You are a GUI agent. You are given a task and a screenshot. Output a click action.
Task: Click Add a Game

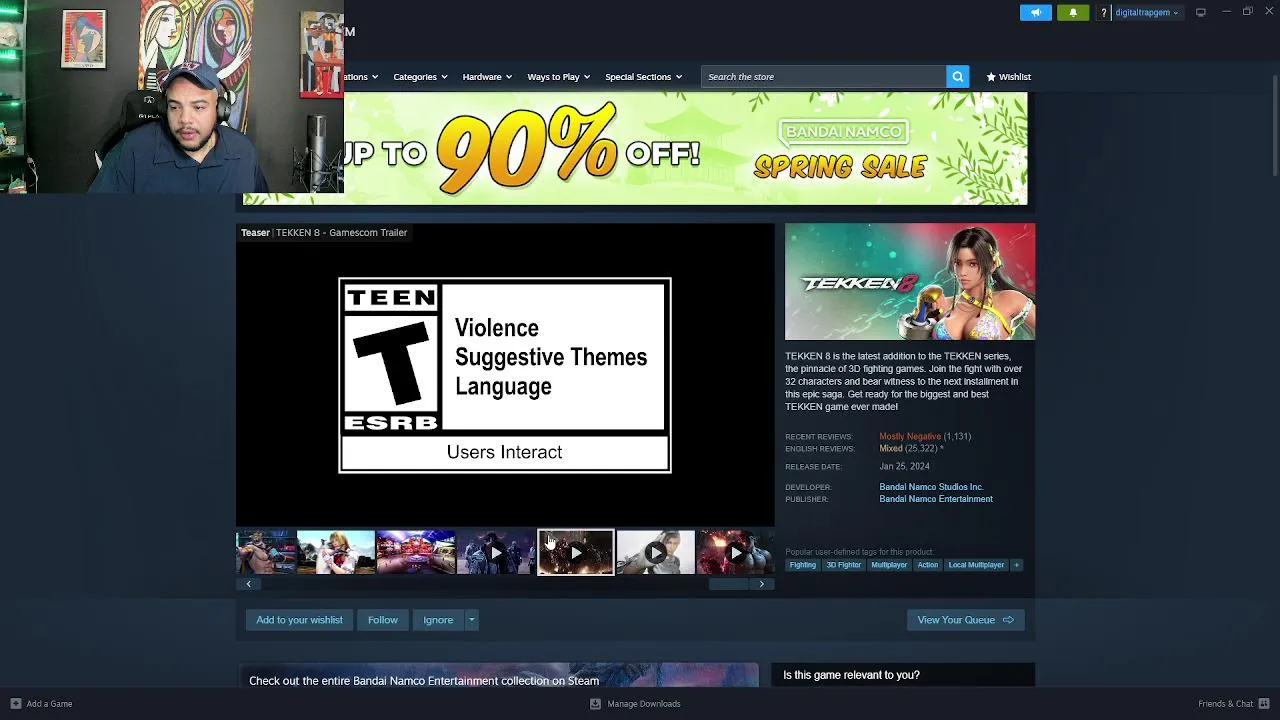tap(49, 704)
